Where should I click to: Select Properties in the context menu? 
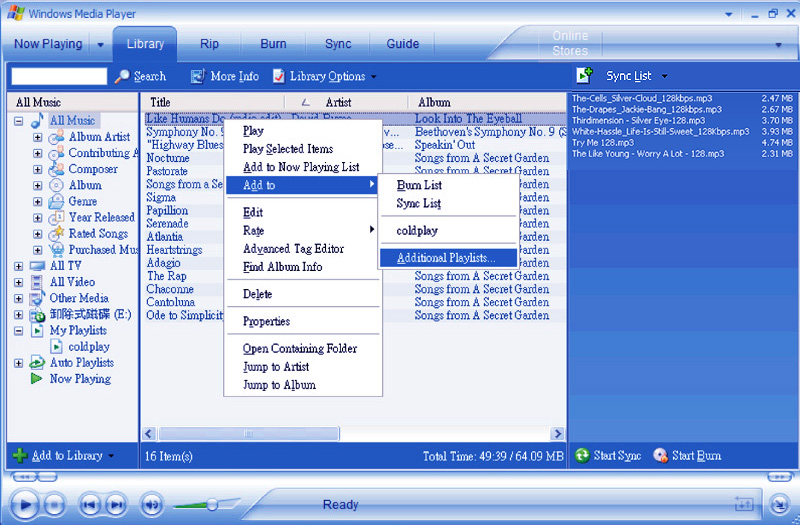pos(303,321)
